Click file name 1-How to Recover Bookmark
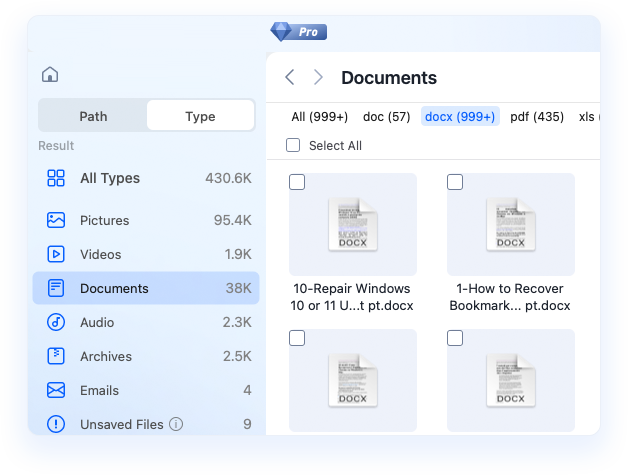The width and height of the screenshot is (628, 475). coord(510,297)
